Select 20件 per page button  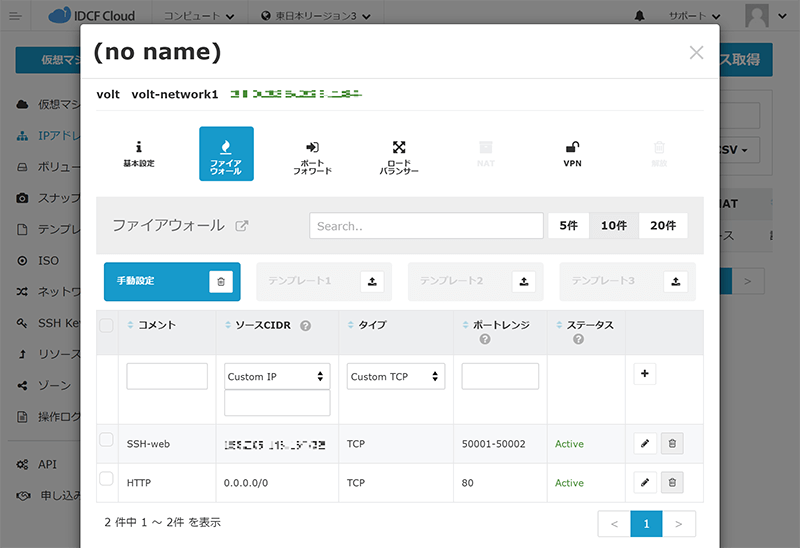663,226
